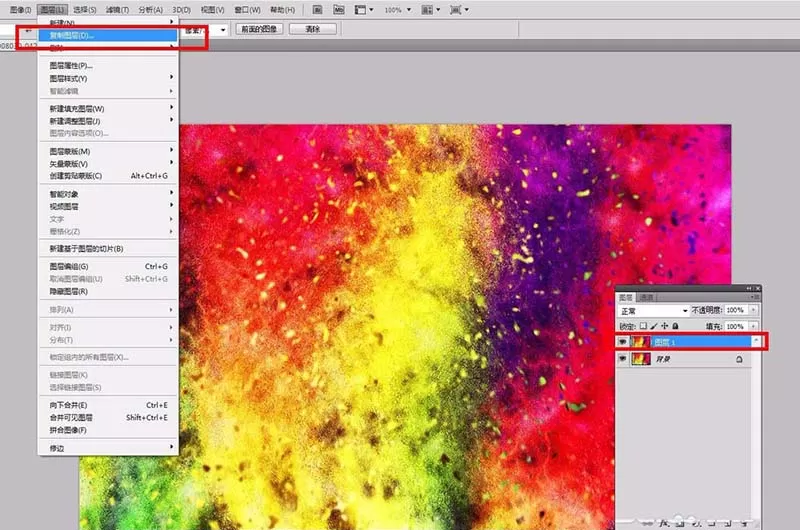
Task: Choose 复制图层(D)... from the menu
Action: [108, 35]
